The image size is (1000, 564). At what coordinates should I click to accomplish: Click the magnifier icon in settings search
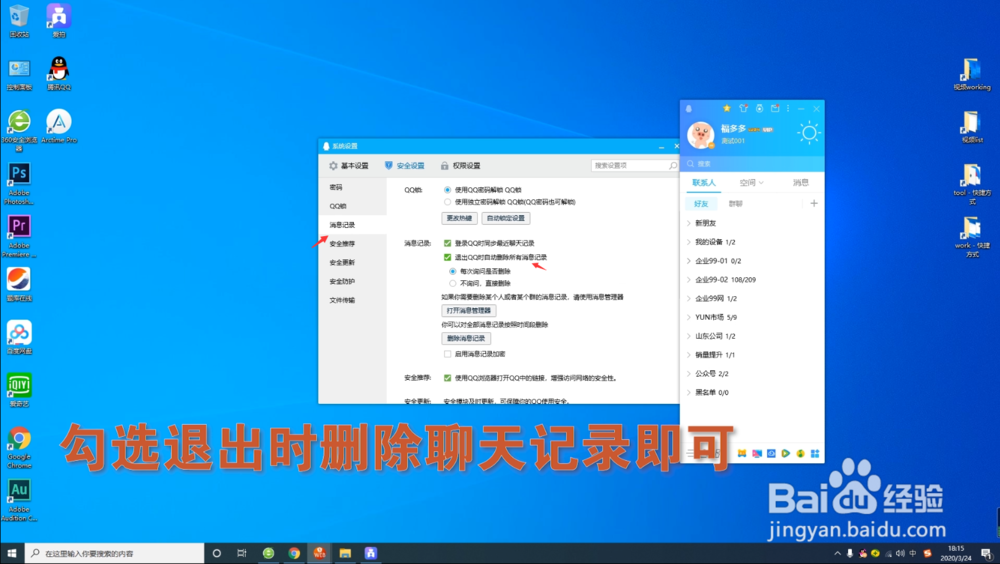673,165
